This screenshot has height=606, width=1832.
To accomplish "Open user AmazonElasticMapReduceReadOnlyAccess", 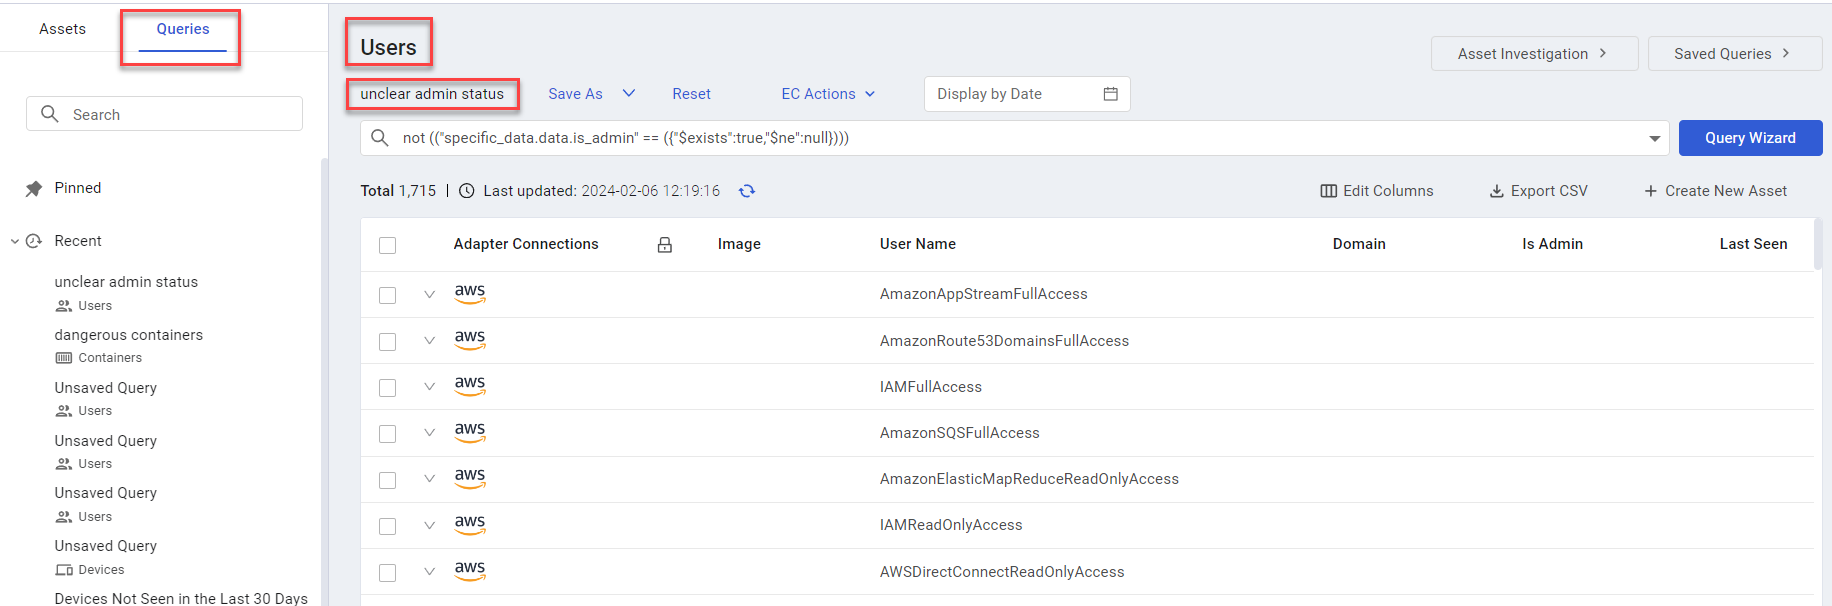I will (x=1029, y=479).
